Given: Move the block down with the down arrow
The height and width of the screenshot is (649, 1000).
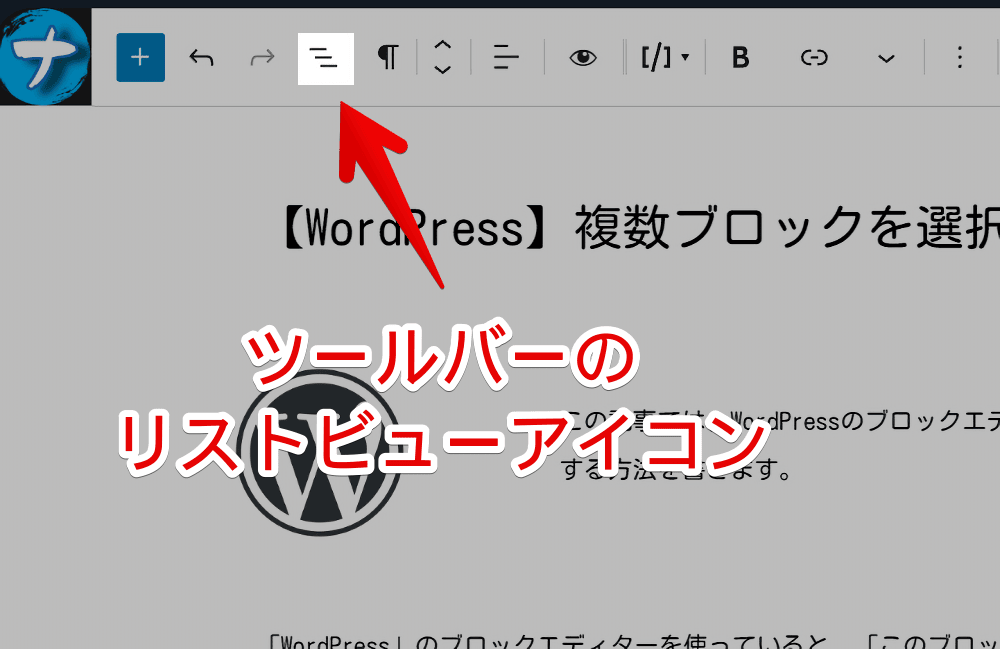Looking at the screenshot, I should [x=442, y=67].
